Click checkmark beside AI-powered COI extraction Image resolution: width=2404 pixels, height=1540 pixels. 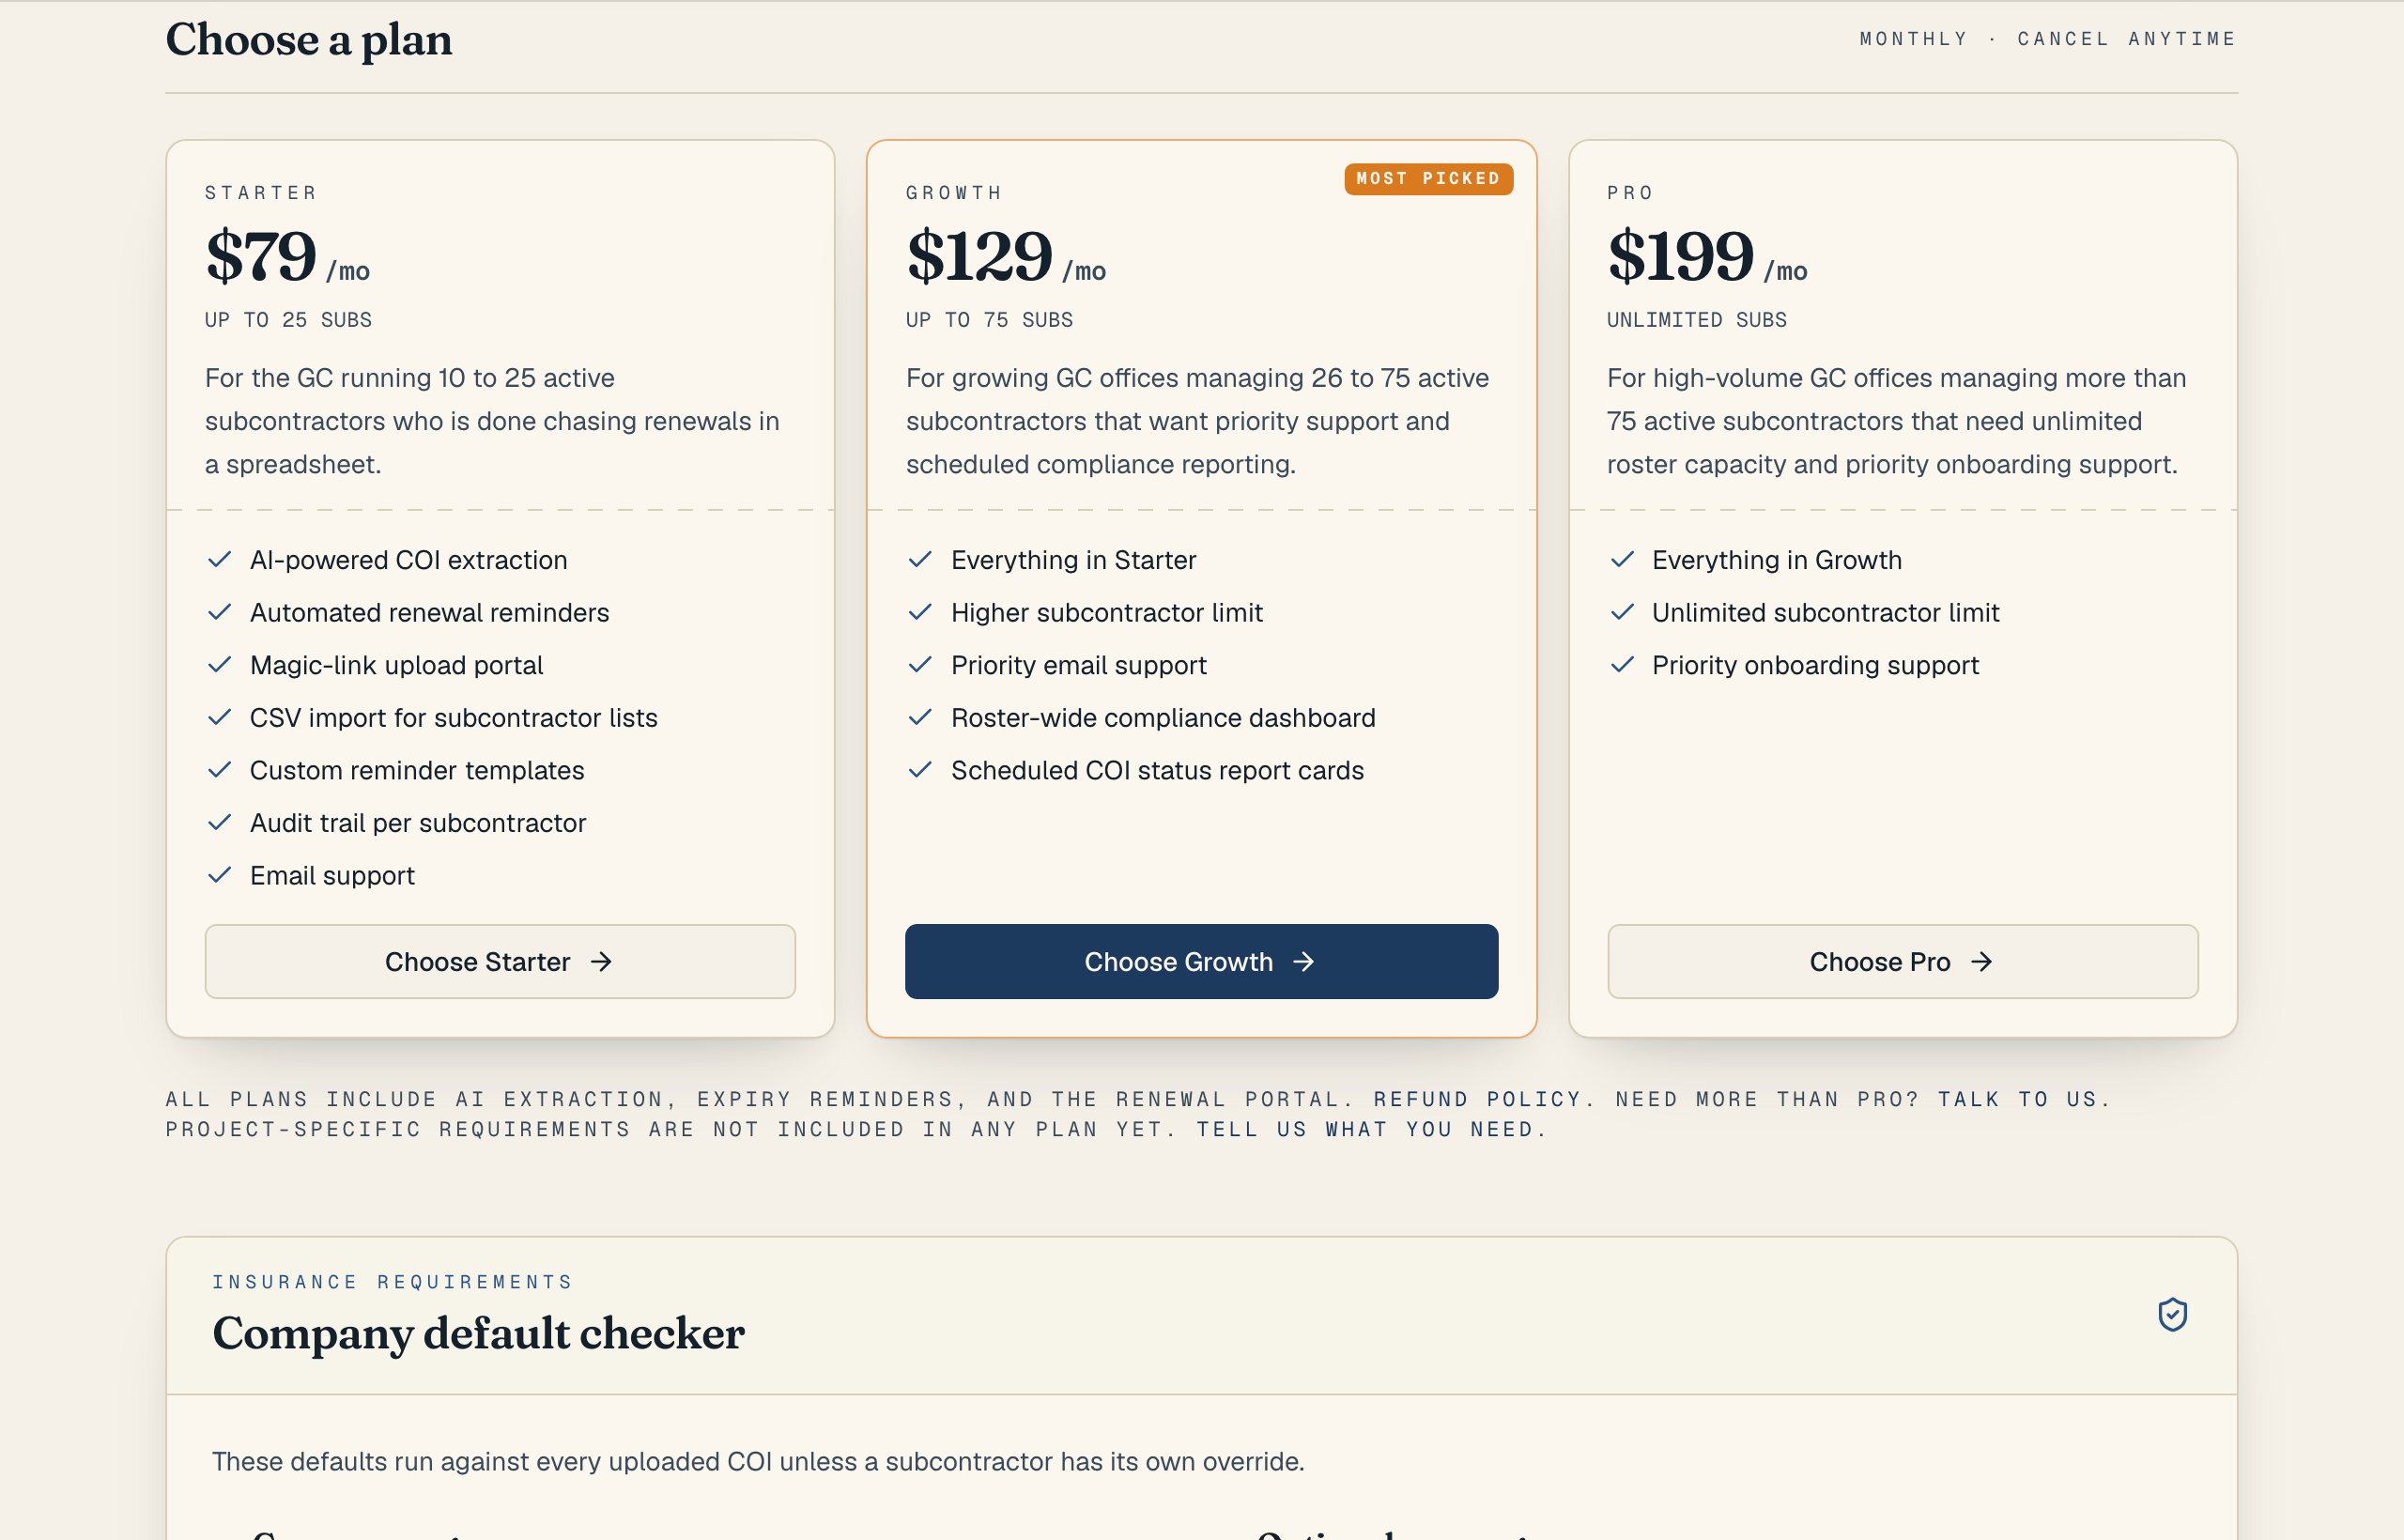[x=219, y=560]
